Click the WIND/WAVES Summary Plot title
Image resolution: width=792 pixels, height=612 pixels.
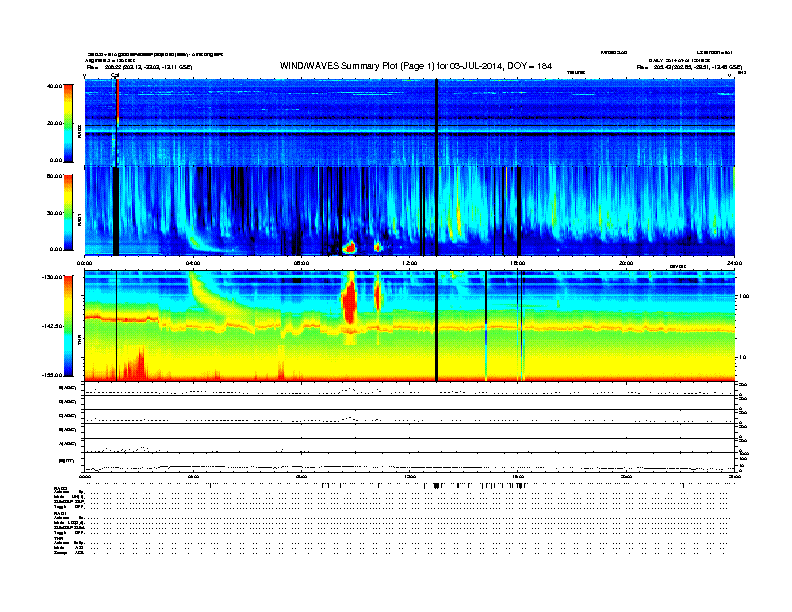click(x=416, y=66)
